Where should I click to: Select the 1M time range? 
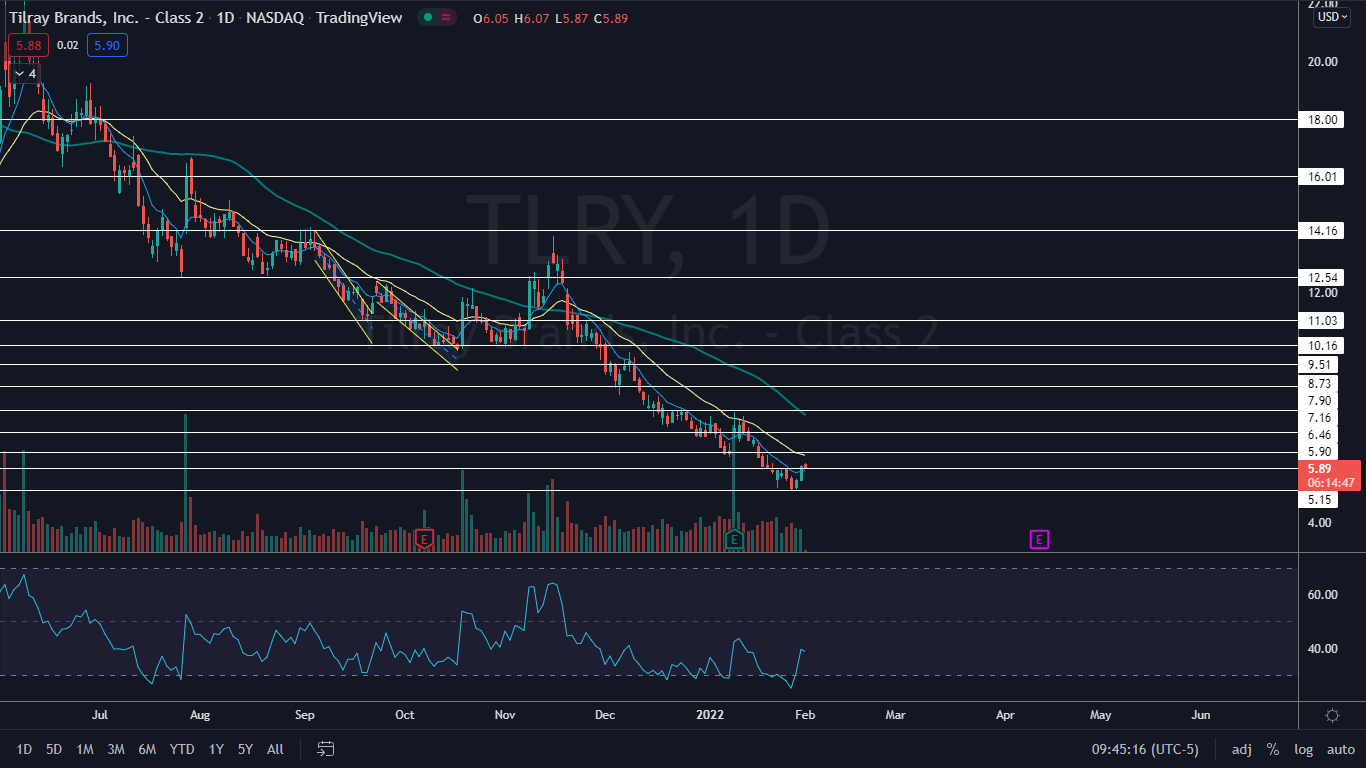click(85, 749)
